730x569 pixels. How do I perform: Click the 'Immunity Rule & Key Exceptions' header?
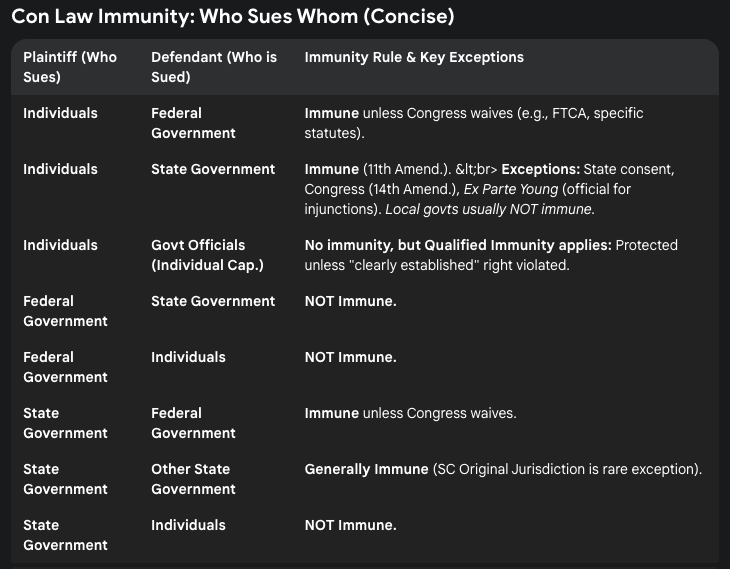(414, 57)
